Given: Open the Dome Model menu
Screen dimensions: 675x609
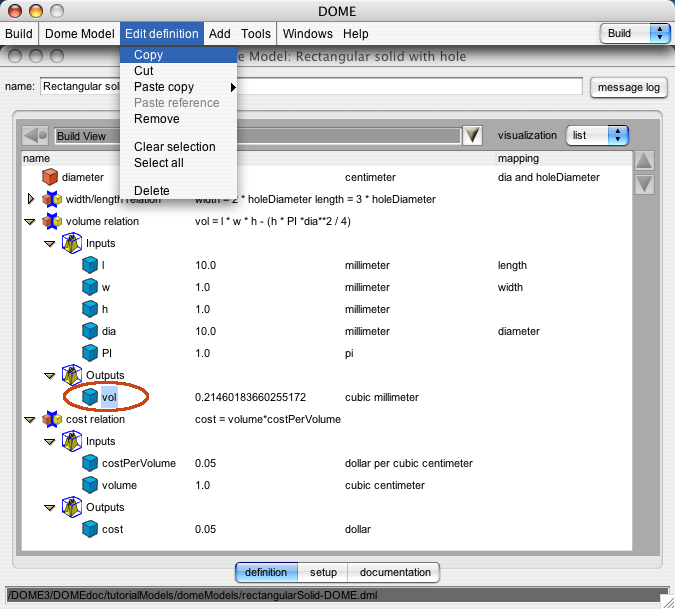Looking at the screenshot, I should pos(80,34).
